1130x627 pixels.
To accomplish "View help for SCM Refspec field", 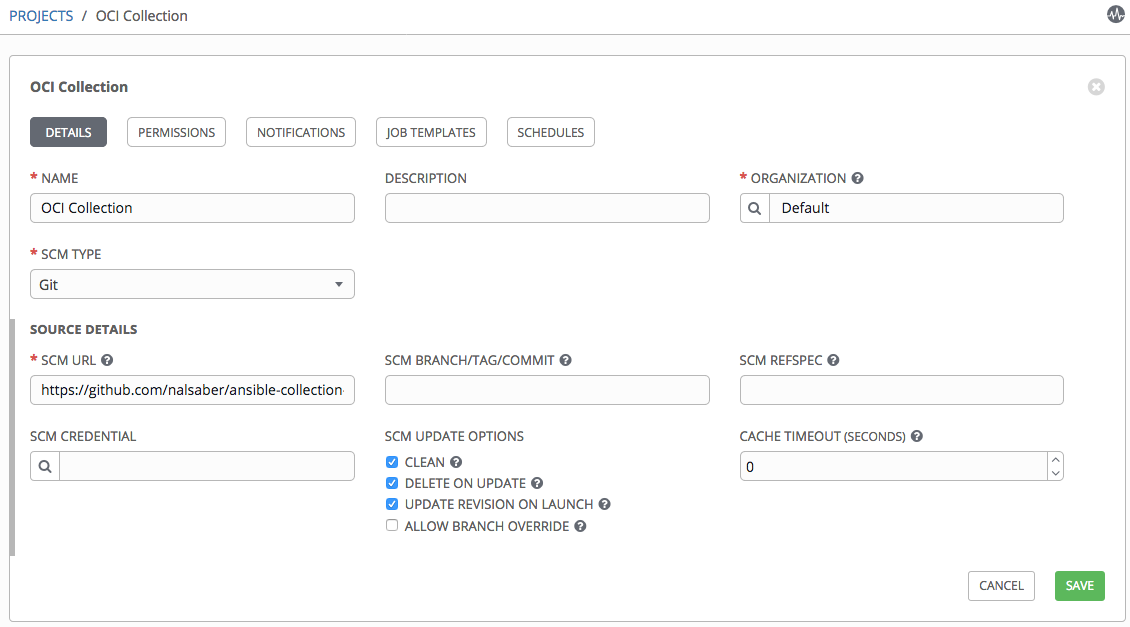I will pos(835,359).
